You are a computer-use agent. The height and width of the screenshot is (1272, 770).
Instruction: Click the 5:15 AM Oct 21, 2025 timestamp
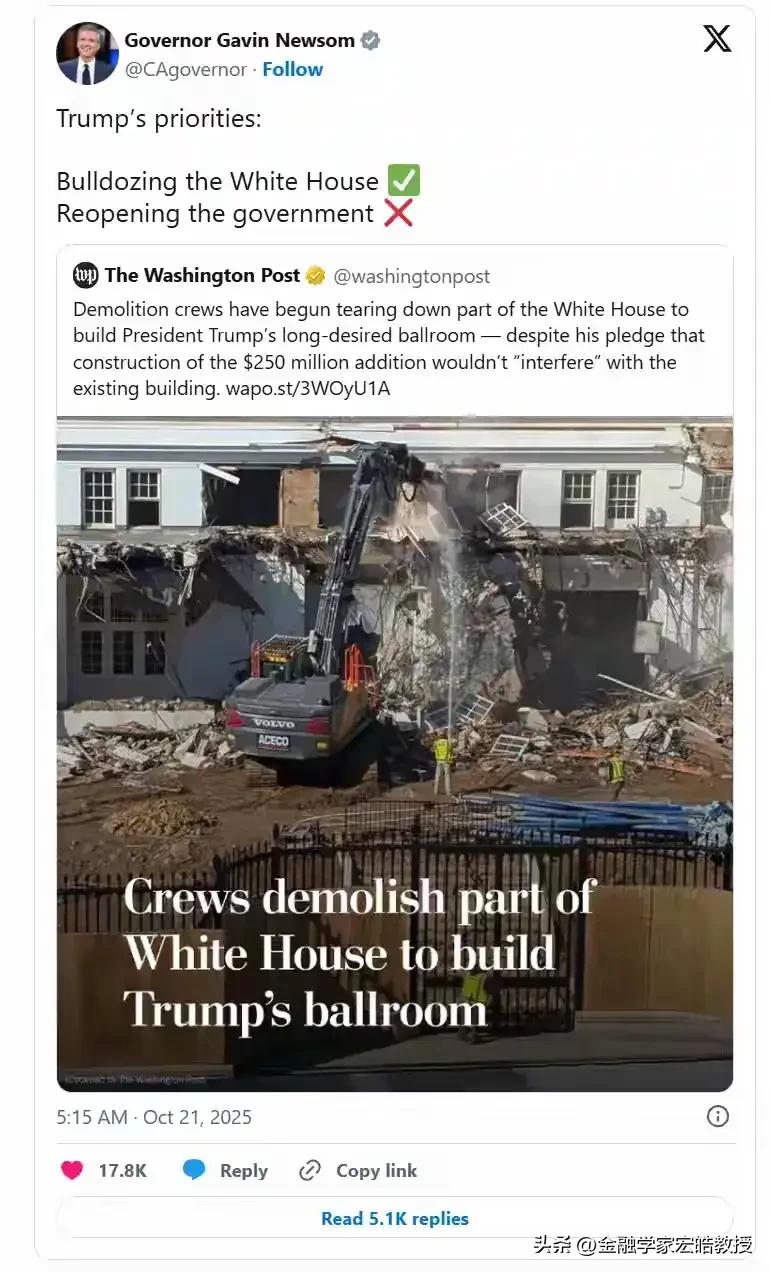[154, 1117]
